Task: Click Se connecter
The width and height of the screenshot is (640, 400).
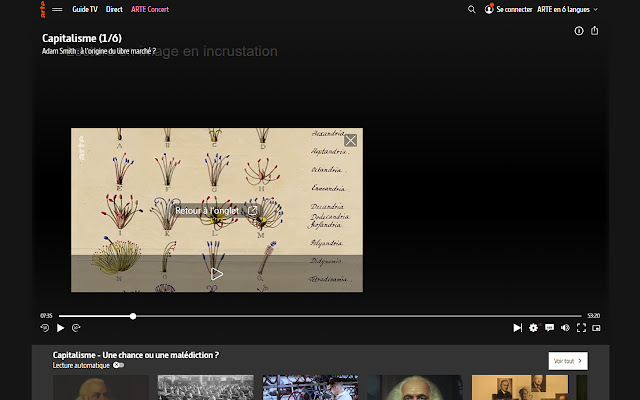Action: [x=514, y=9]
